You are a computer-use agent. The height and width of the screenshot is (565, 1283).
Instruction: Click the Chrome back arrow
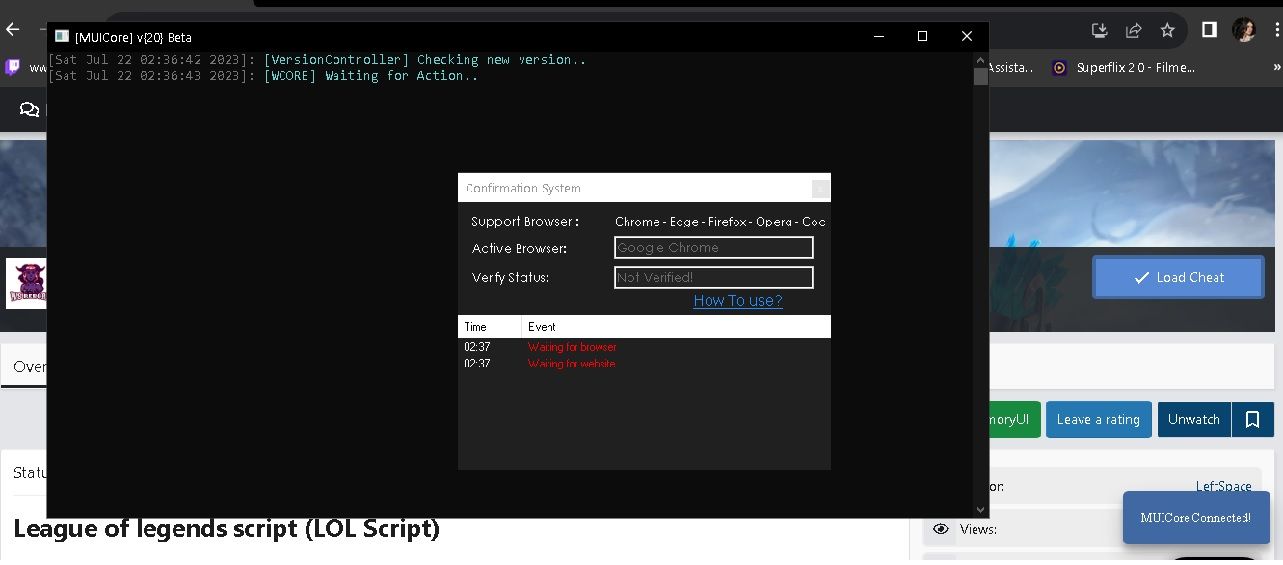pos(13,30)
